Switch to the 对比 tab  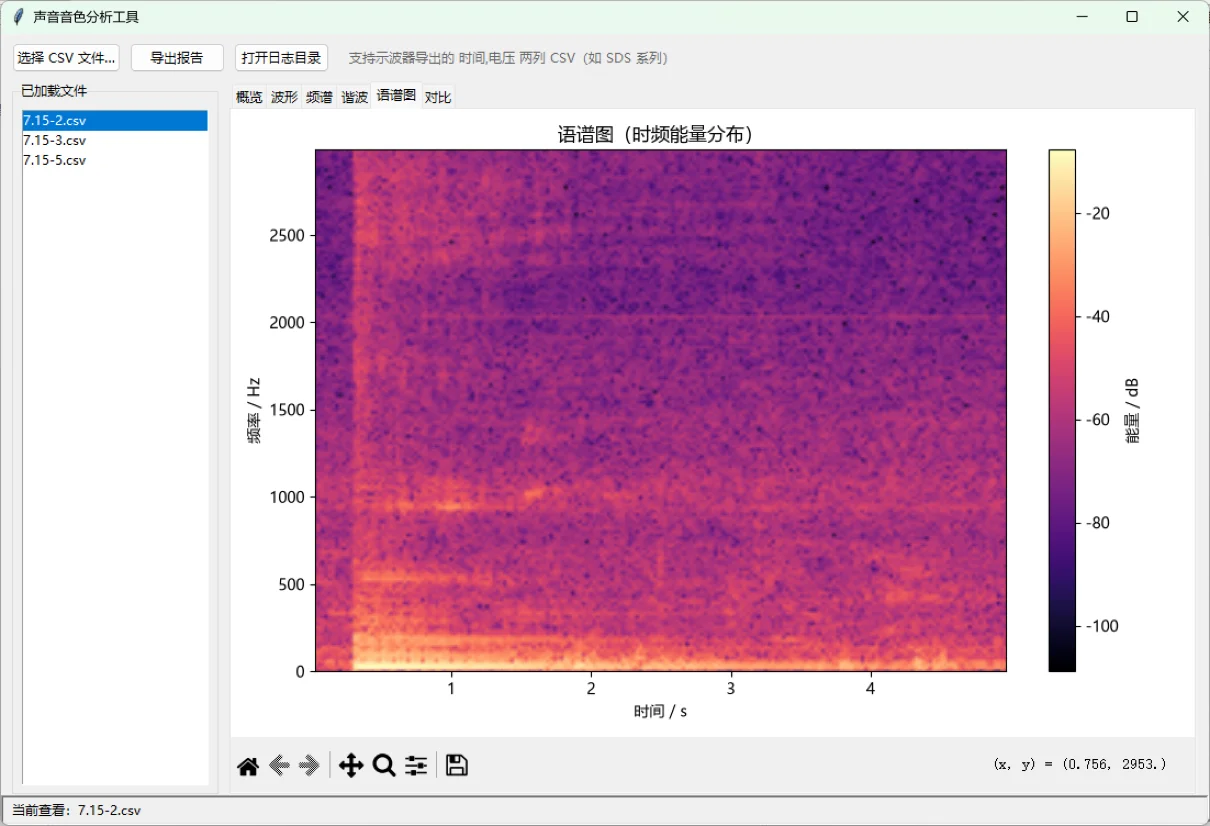click(x=438, y=97)
